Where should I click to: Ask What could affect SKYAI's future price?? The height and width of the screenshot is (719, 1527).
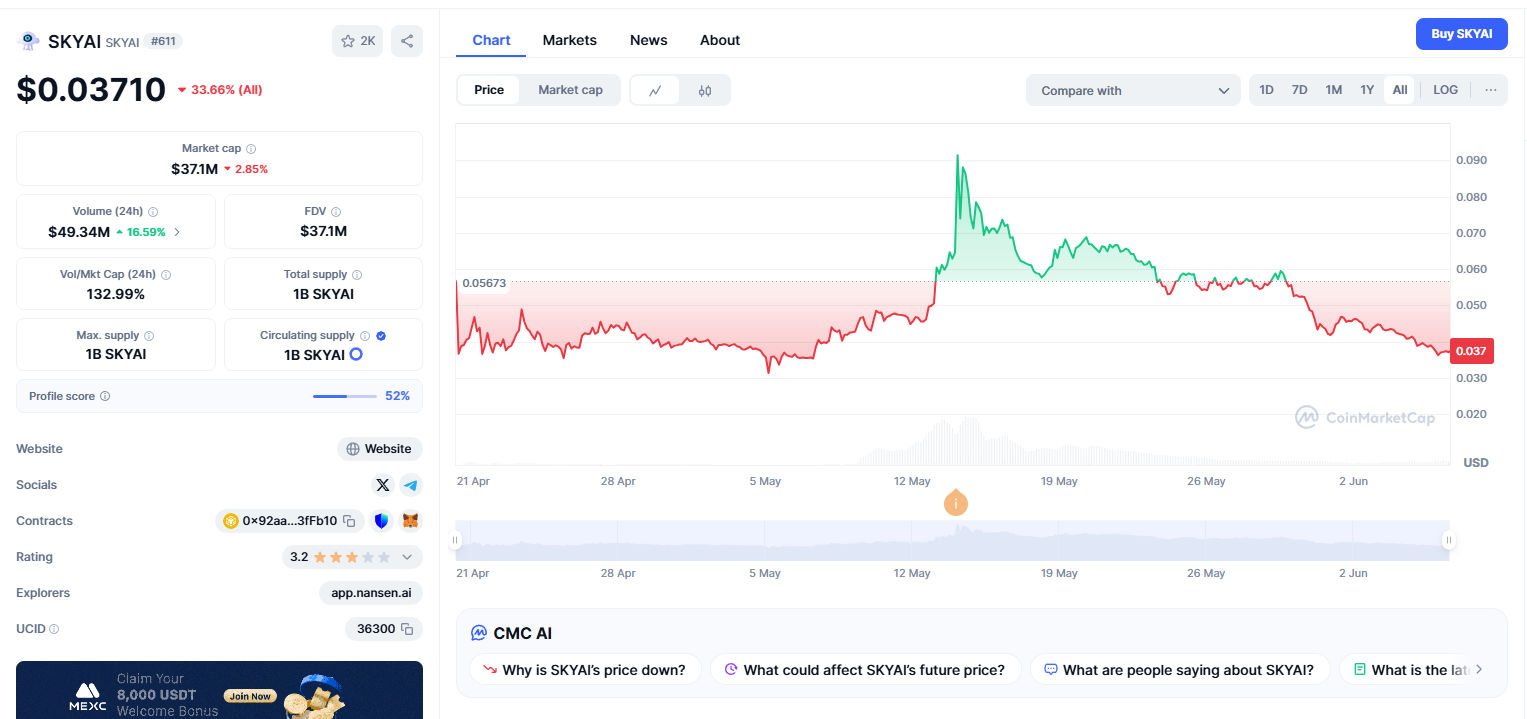pyautogui.click(x=864, y=670)
